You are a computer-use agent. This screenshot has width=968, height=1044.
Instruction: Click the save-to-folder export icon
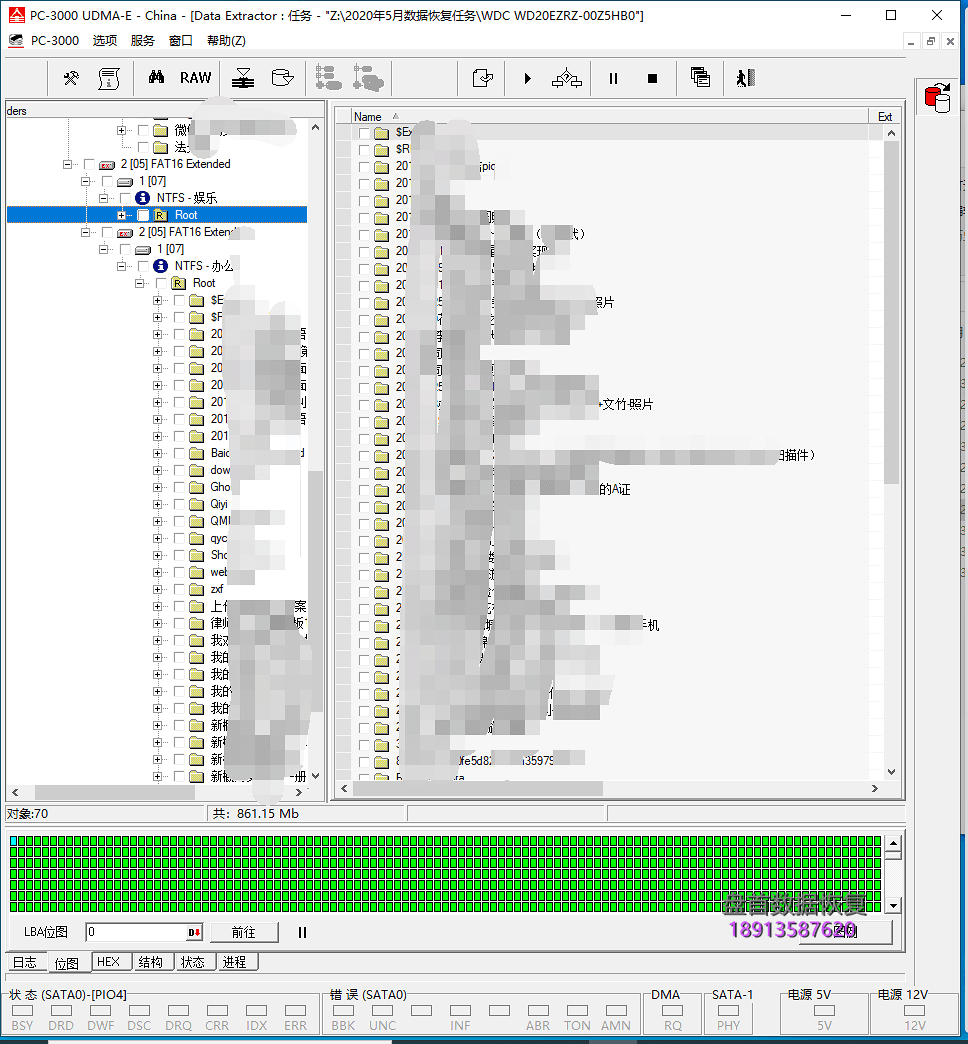[x=482, y=79]
